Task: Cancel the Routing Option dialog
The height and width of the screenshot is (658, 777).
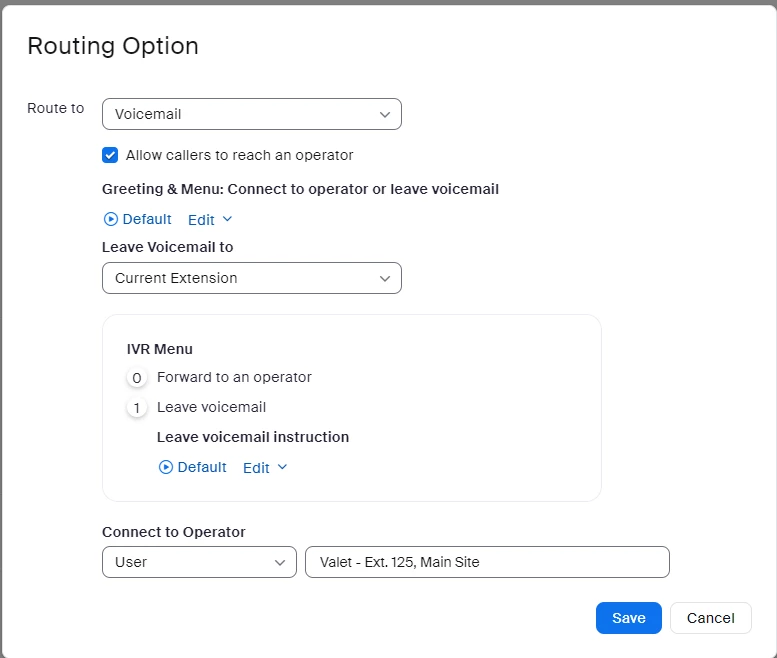Action: point(710,618)
